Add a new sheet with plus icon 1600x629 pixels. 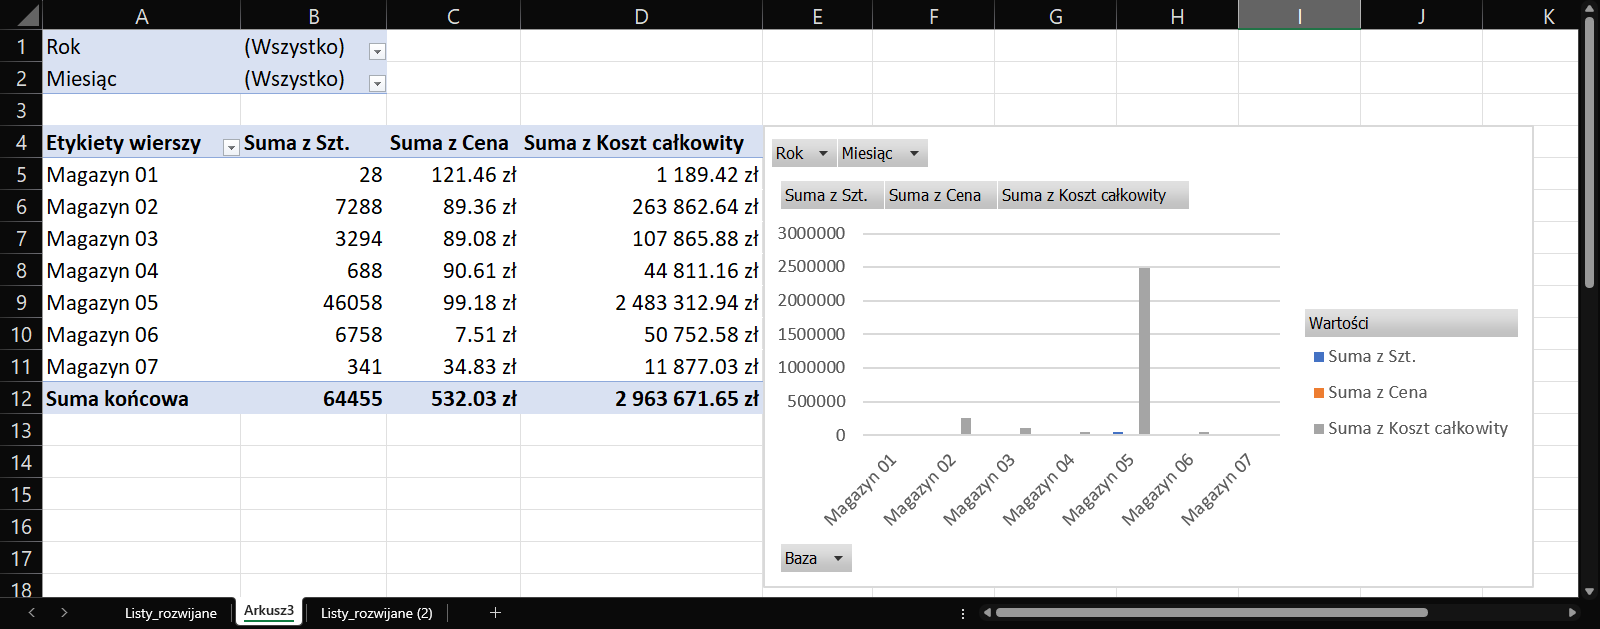[495, 613]
